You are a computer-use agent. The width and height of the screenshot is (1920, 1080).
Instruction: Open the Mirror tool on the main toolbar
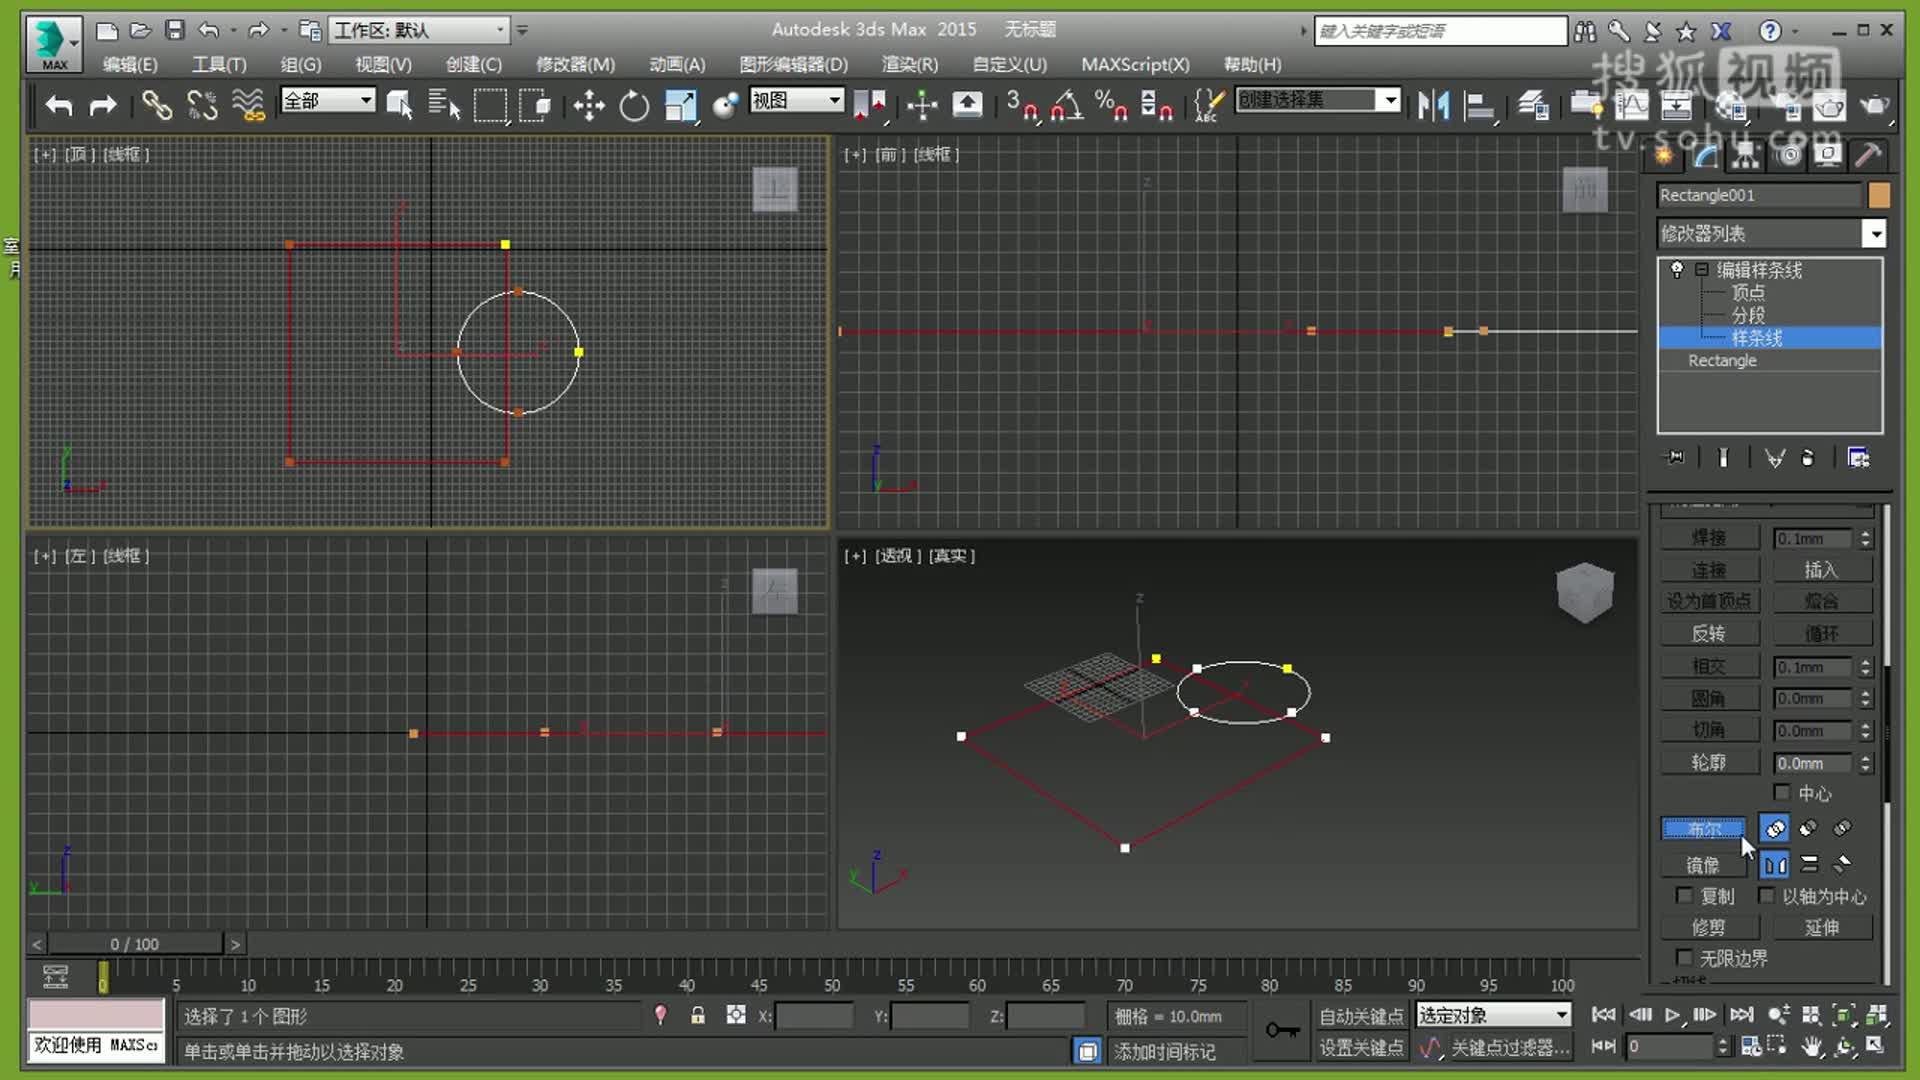coord(1433,104)
